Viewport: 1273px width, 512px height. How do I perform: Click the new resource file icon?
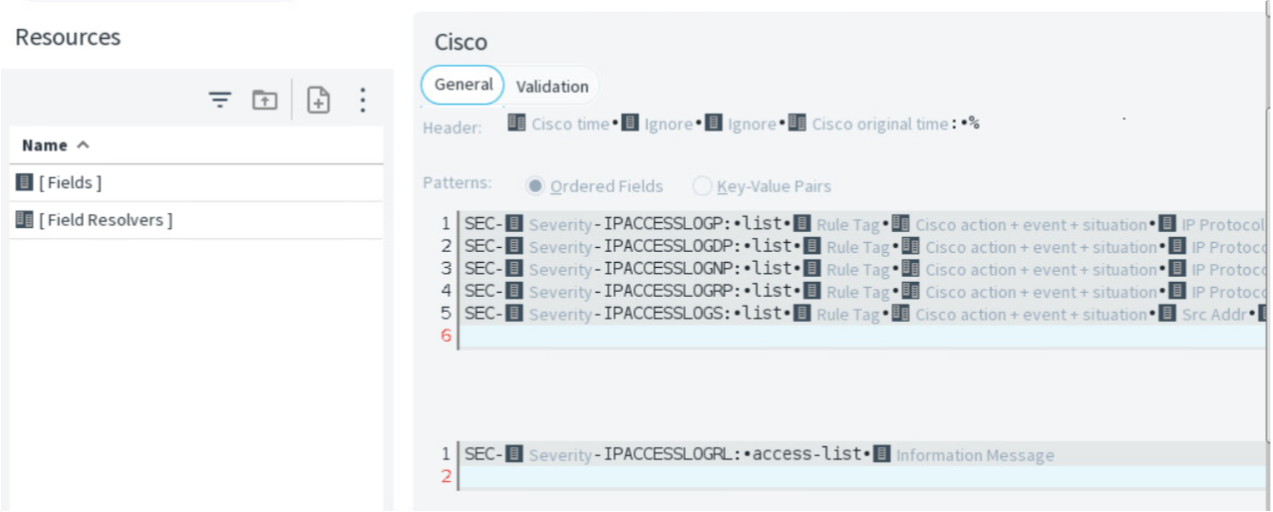click(318, 99)
